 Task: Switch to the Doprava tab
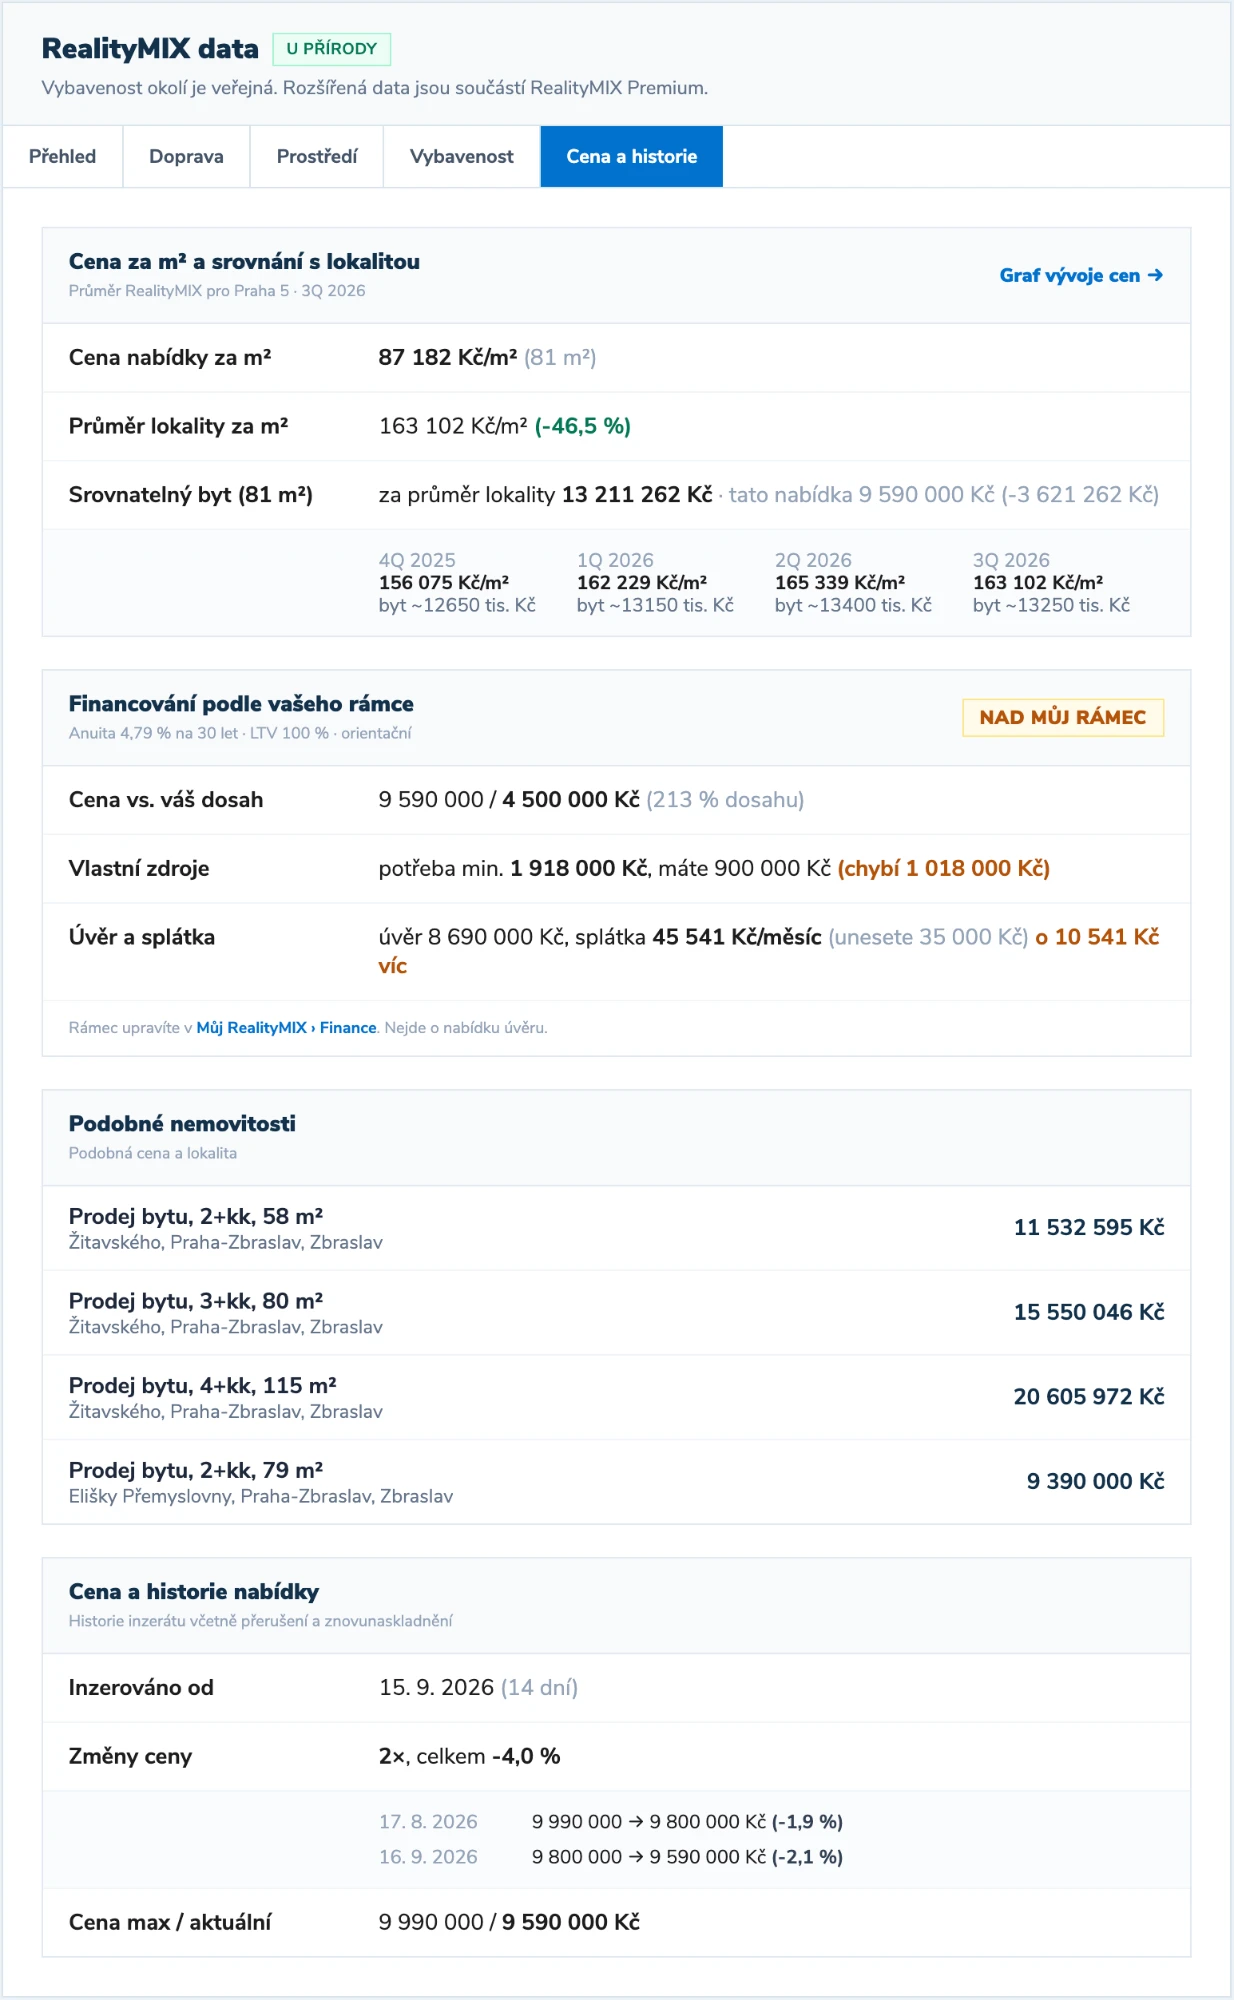186,156
